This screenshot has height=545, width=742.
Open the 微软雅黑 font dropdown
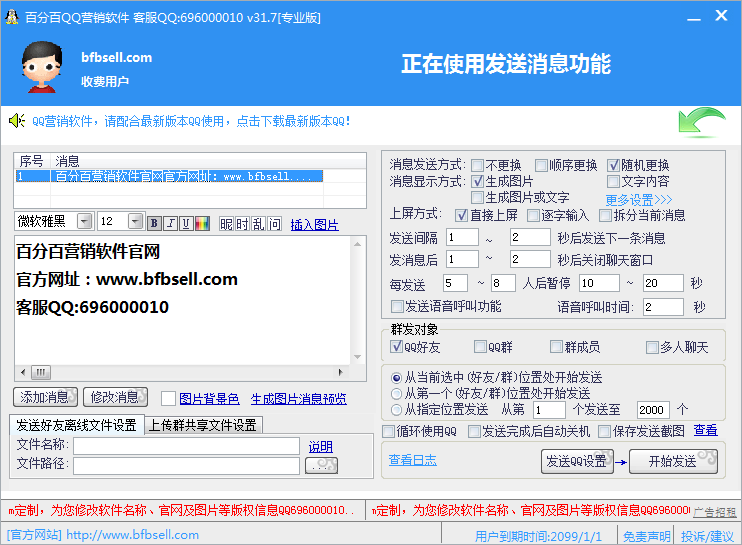84,222
